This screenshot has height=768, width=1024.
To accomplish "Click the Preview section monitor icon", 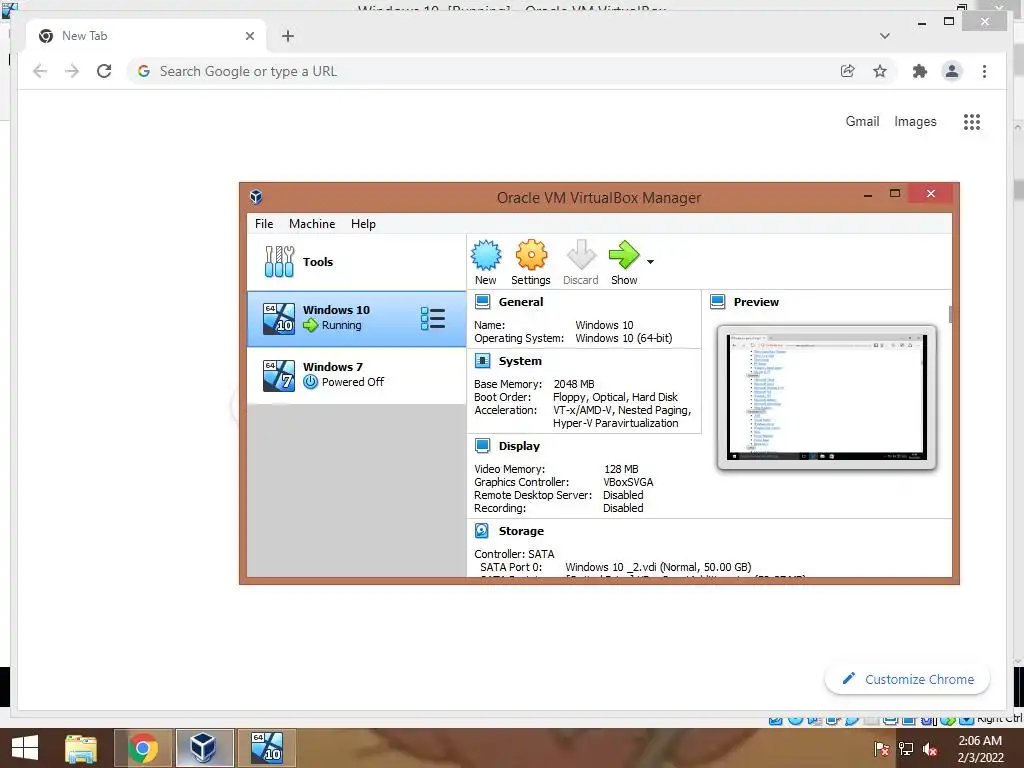I will pyautogui.click(x=718, y=302).
